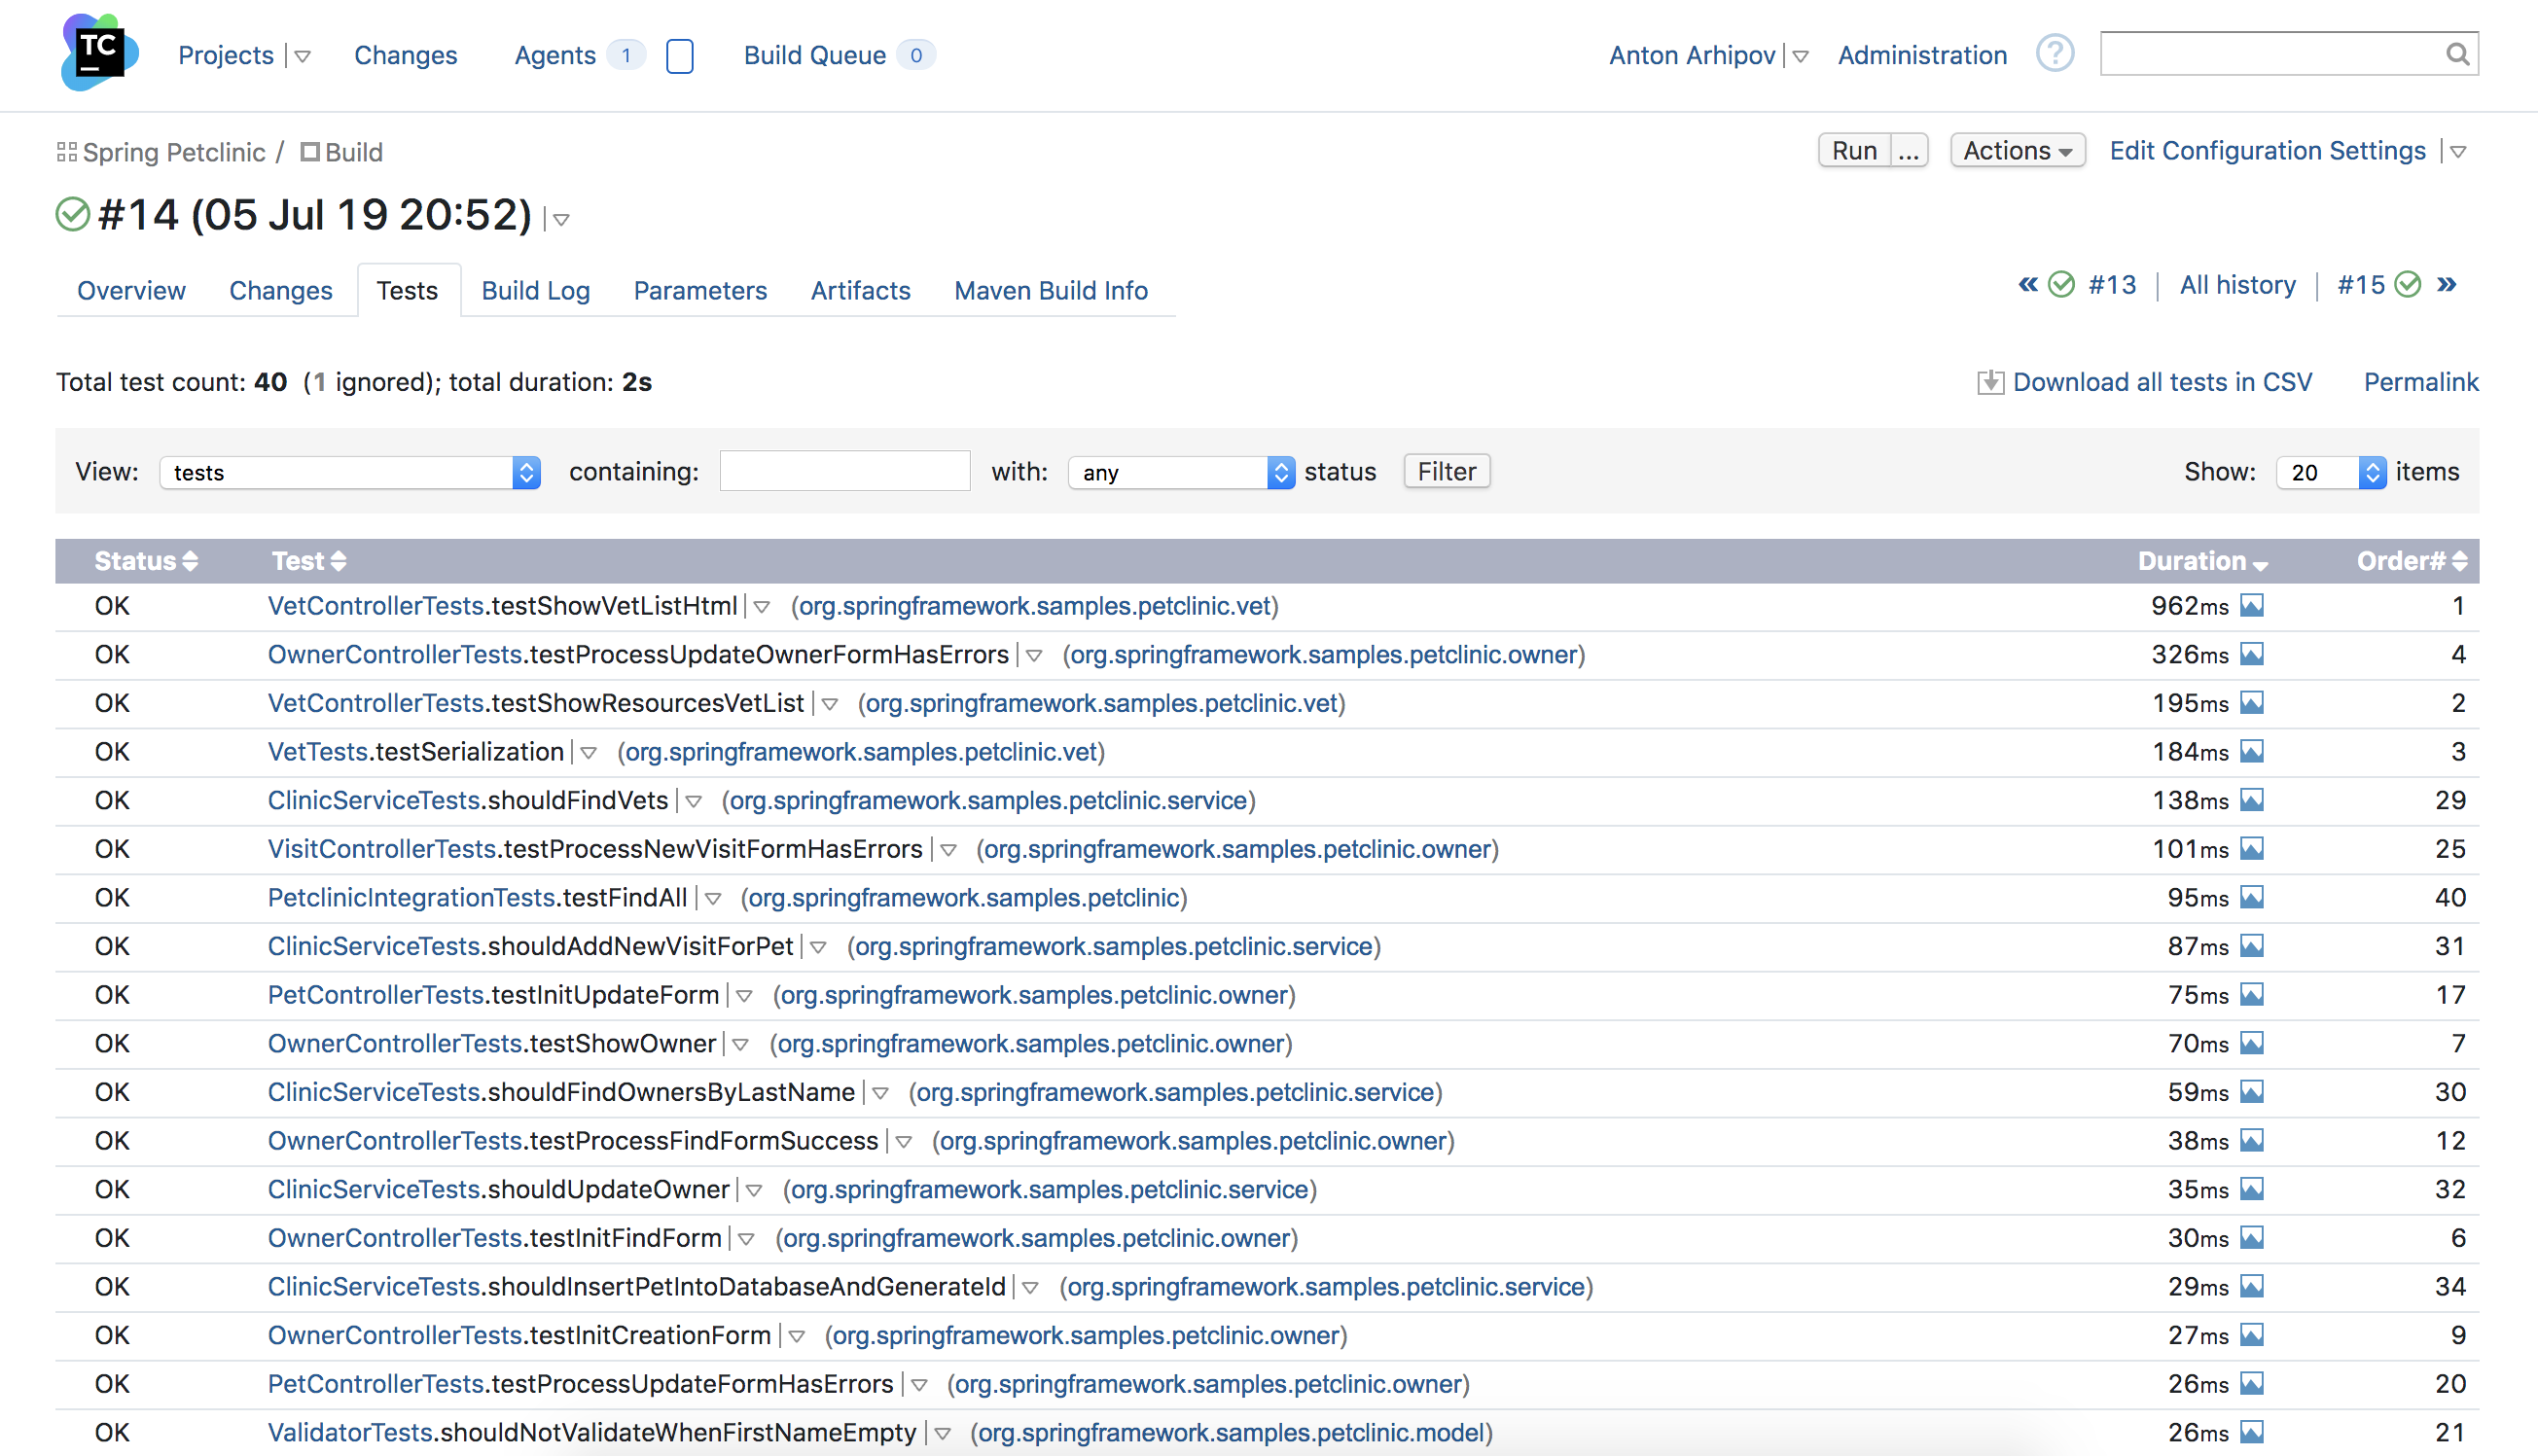Select the Tests tab
This screenshot has height=1456, width=2538.
[407, 291]
